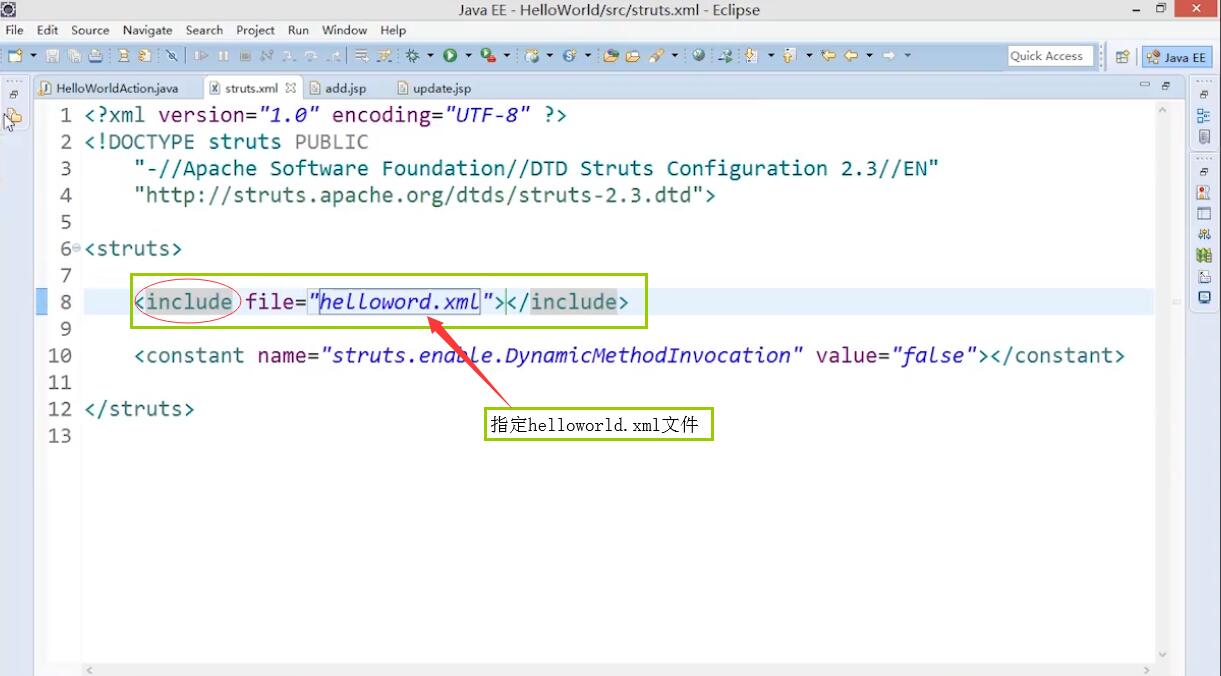Open the Help menu
The width and height of the screenshot is (1221, 676).
click(393, 30)
